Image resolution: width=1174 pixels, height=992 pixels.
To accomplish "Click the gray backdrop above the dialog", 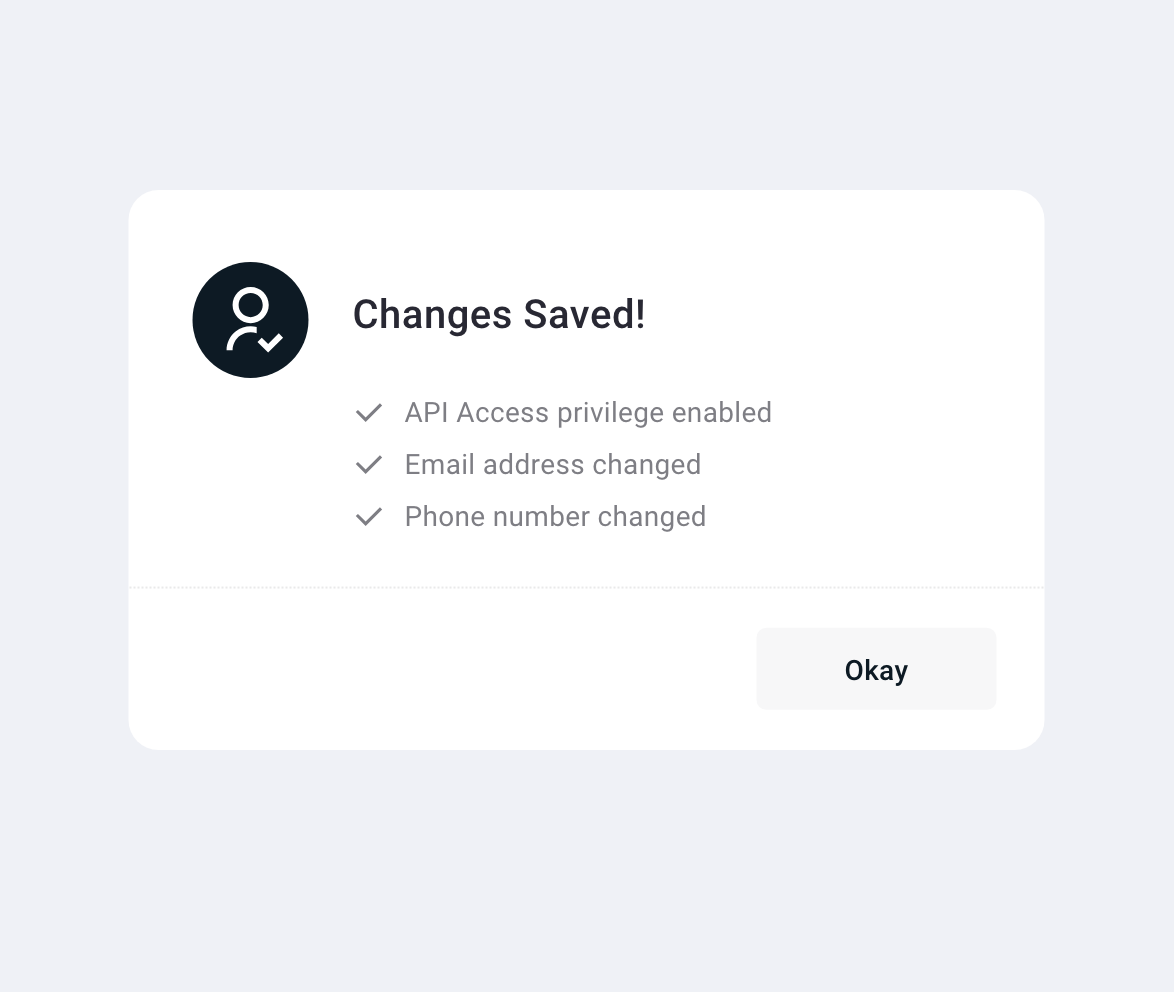I will point(586,95).
